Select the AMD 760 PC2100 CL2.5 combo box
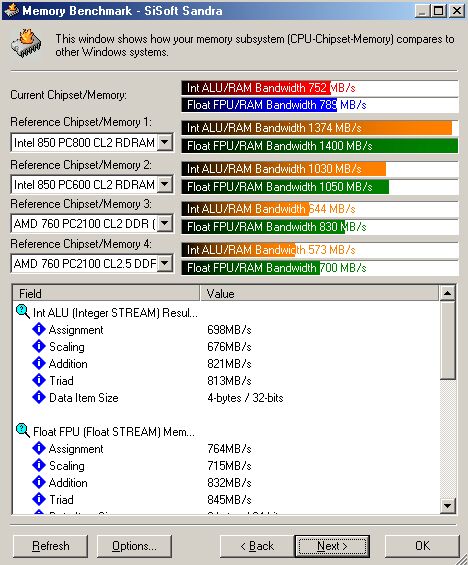 pos(92,264)
